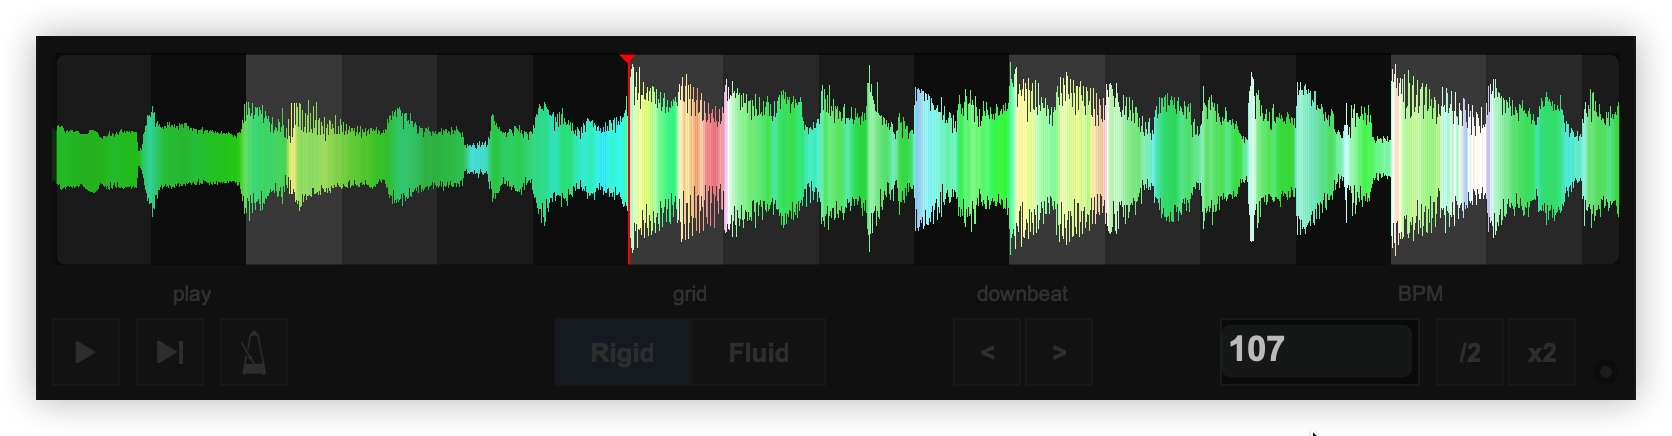
Task: Click the play-from-next-marker skip icon
Action: point(170,352)
